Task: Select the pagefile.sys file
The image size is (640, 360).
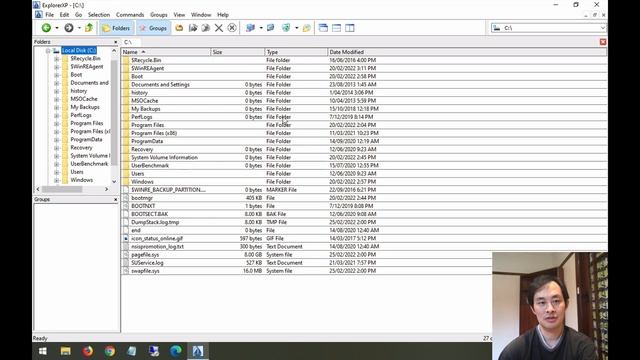Action: point(145,255)
